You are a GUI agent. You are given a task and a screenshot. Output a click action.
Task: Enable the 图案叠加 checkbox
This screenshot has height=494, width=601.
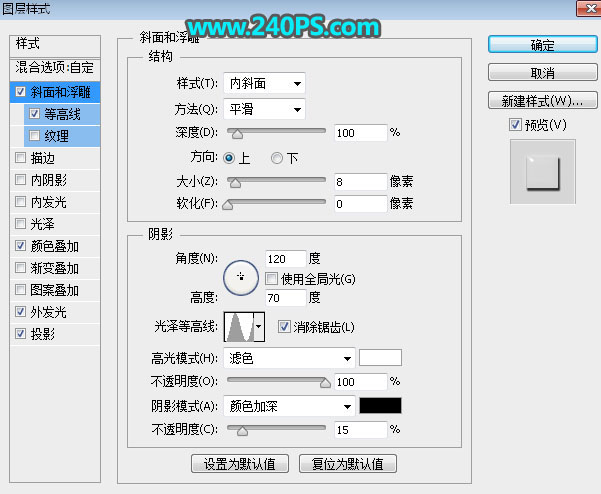[20, 290]
